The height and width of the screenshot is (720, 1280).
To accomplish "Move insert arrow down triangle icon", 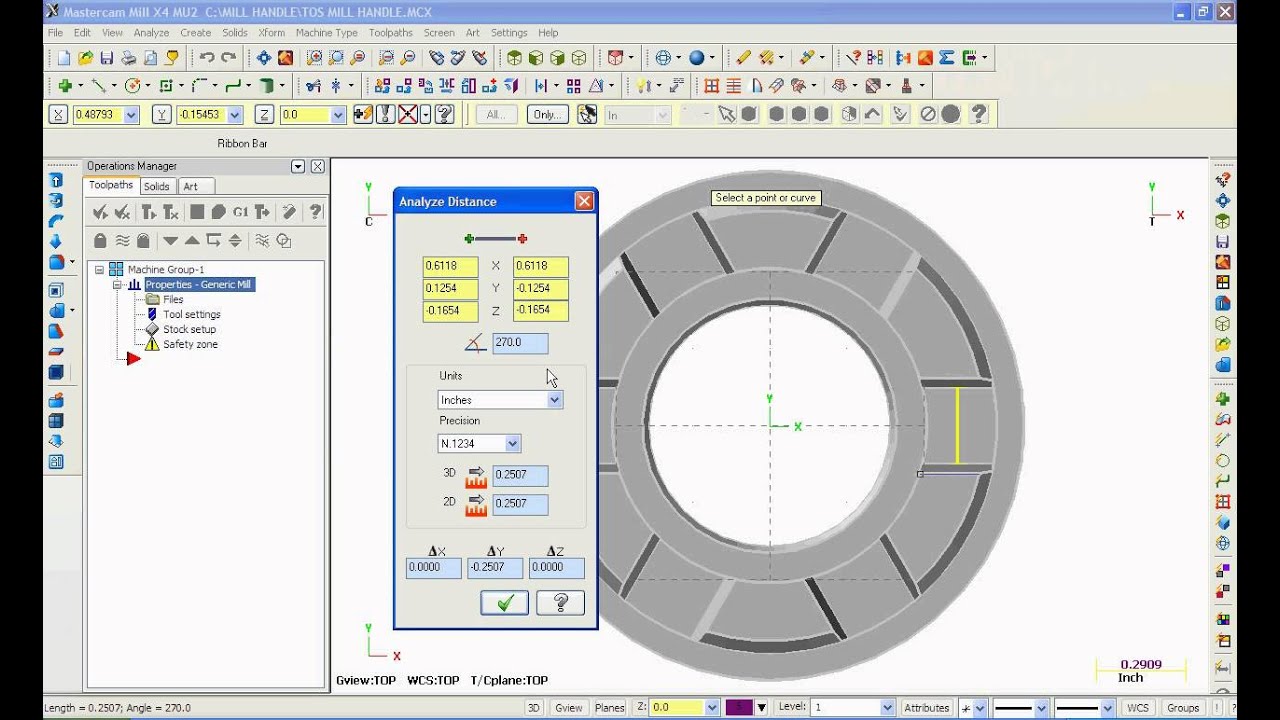I will click(170, 240).
